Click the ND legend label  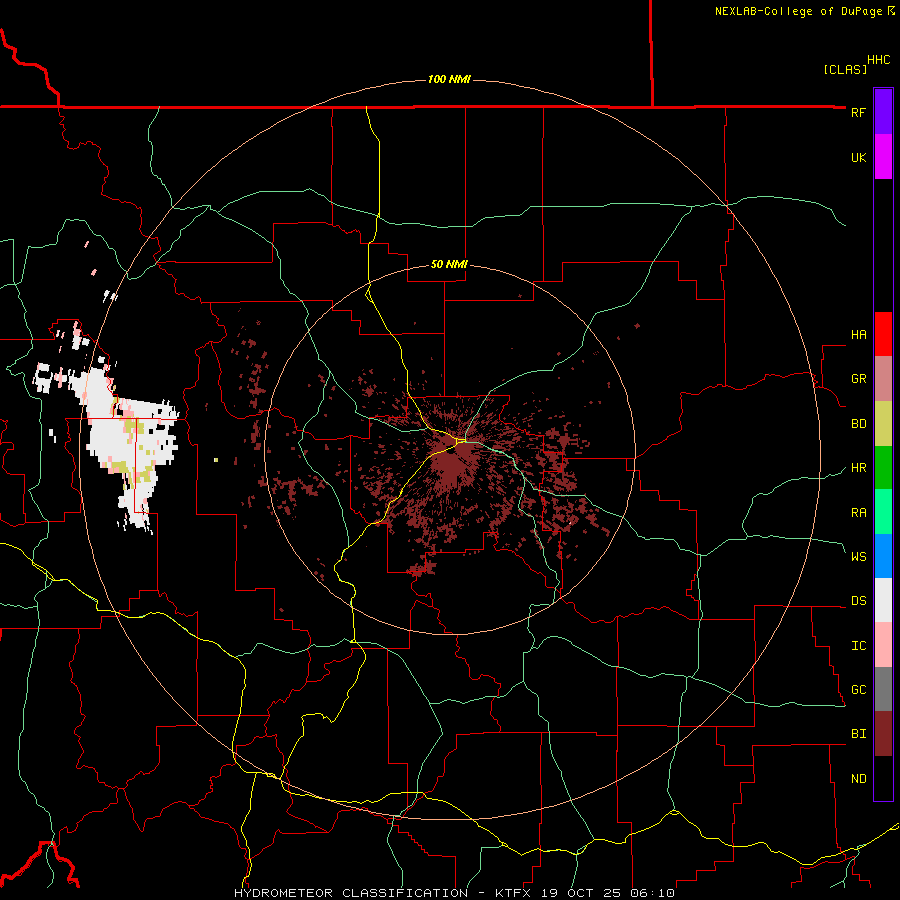point(858,779)
